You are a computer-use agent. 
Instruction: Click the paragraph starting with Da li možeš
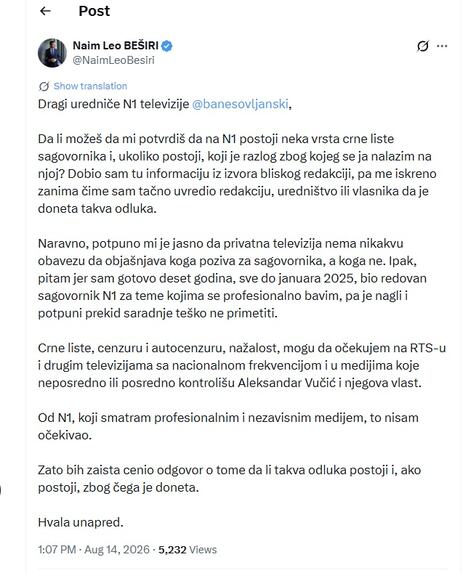237,174
